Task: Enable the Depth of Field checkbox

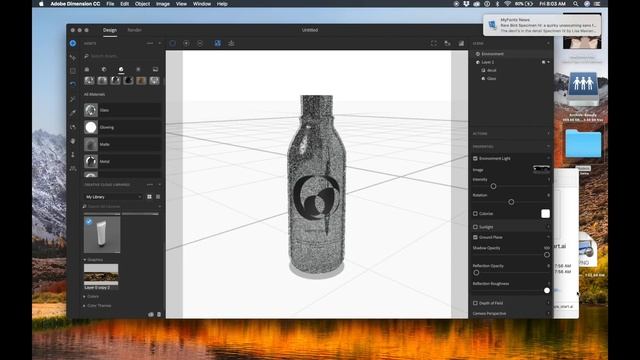Action: click(475, 303)
